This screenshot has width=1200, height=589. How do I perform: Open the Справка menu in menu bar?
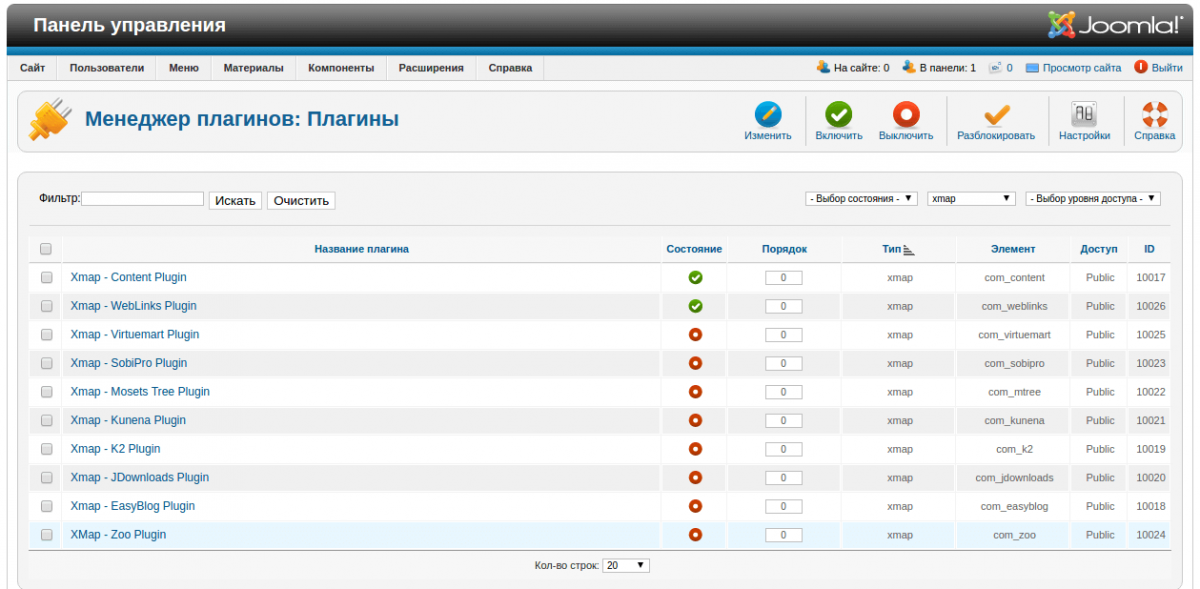(x=510, y=68)
